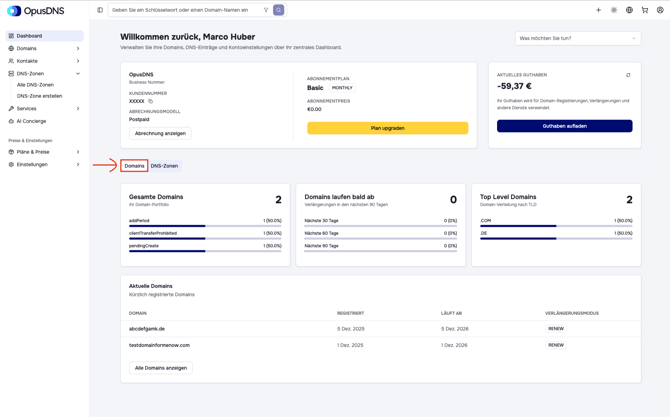
Task: Click the Einstellungen gear icon
Action: [x=11, y=164]
